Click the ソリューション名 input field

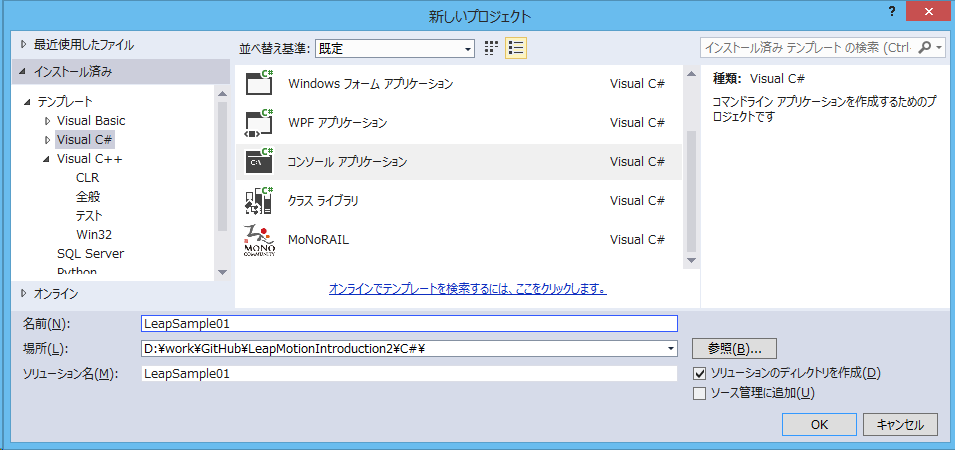[409, 373]
